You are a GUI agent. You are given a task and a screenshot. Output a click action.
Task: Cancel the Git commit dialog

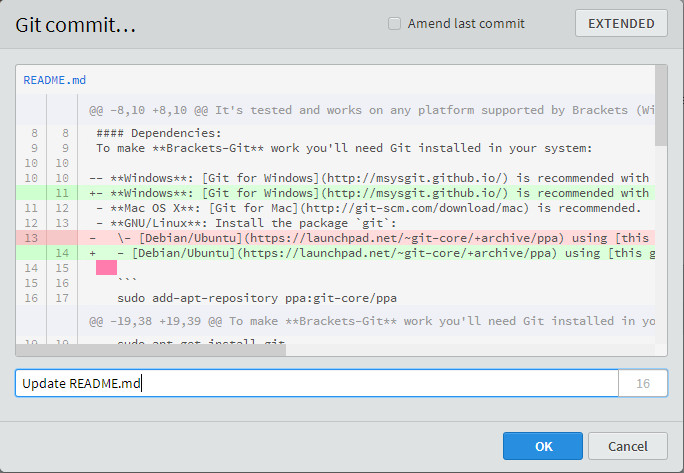tap(628, 446)
